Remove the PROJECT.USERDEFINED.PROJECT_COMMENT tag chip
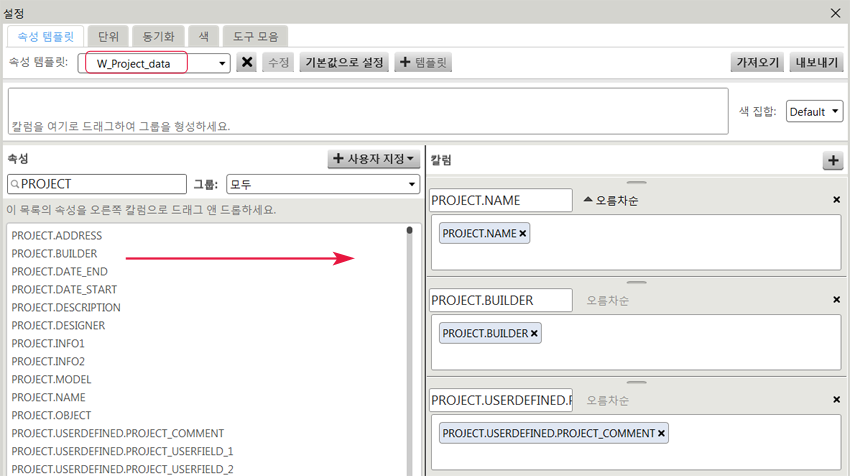Viewport: 850px width, 476px height. 661,433
